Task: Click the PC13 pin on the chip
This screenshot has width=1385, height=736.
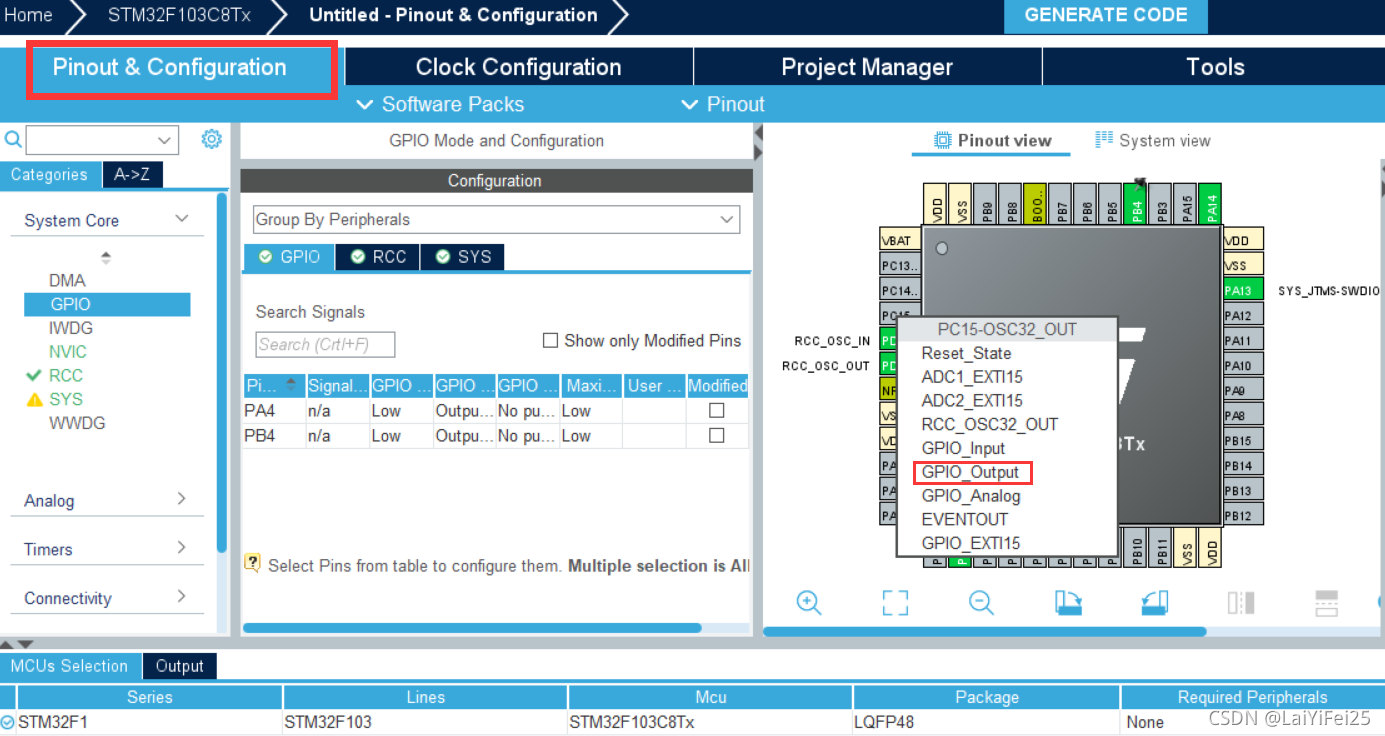Action: tap(899, 266)
